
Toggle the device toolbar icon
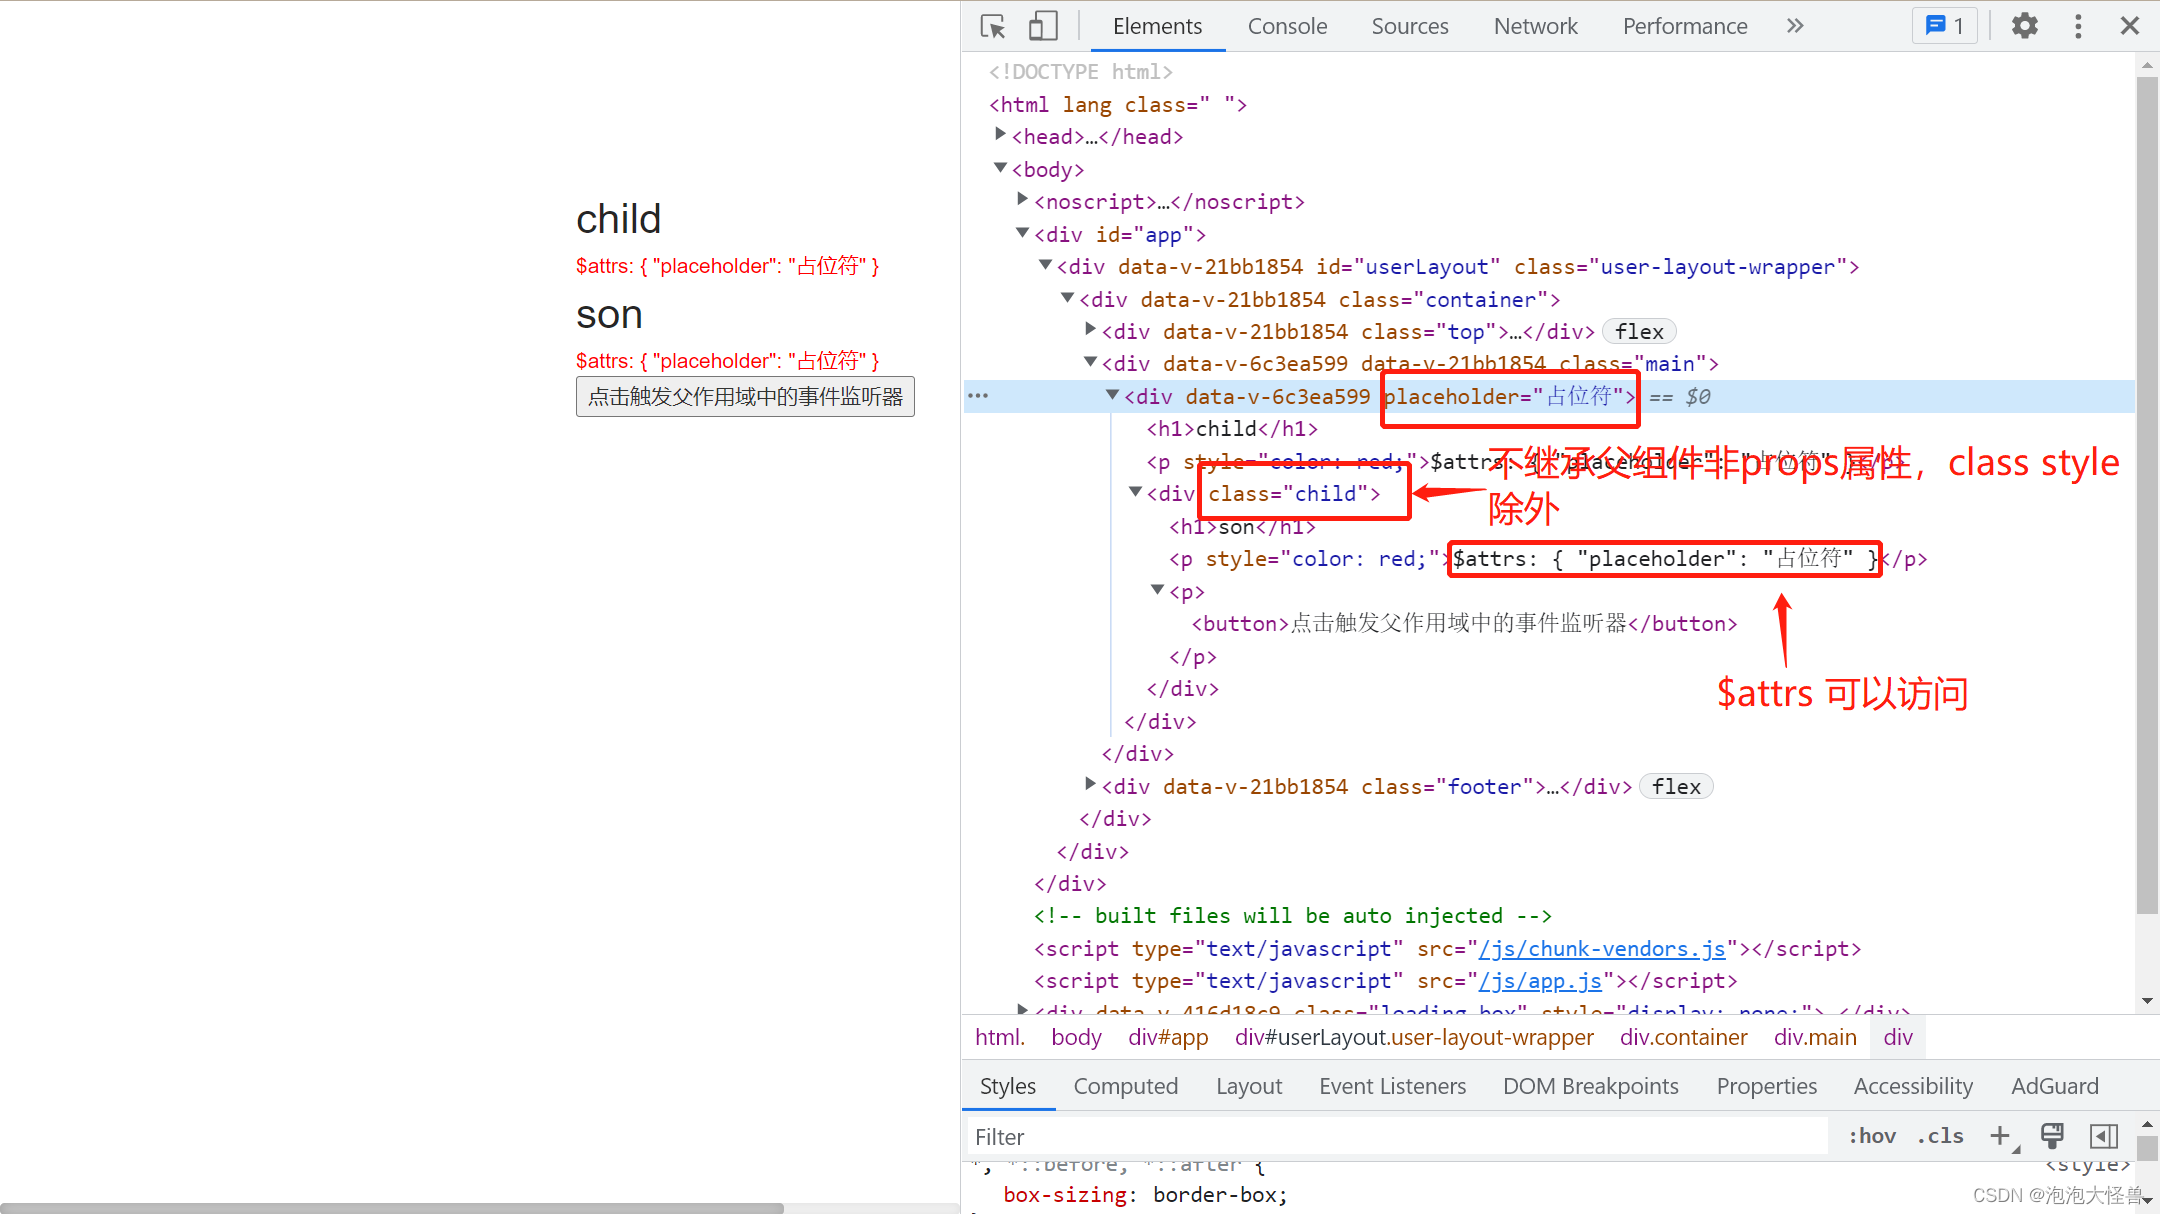click(1042, 26)
